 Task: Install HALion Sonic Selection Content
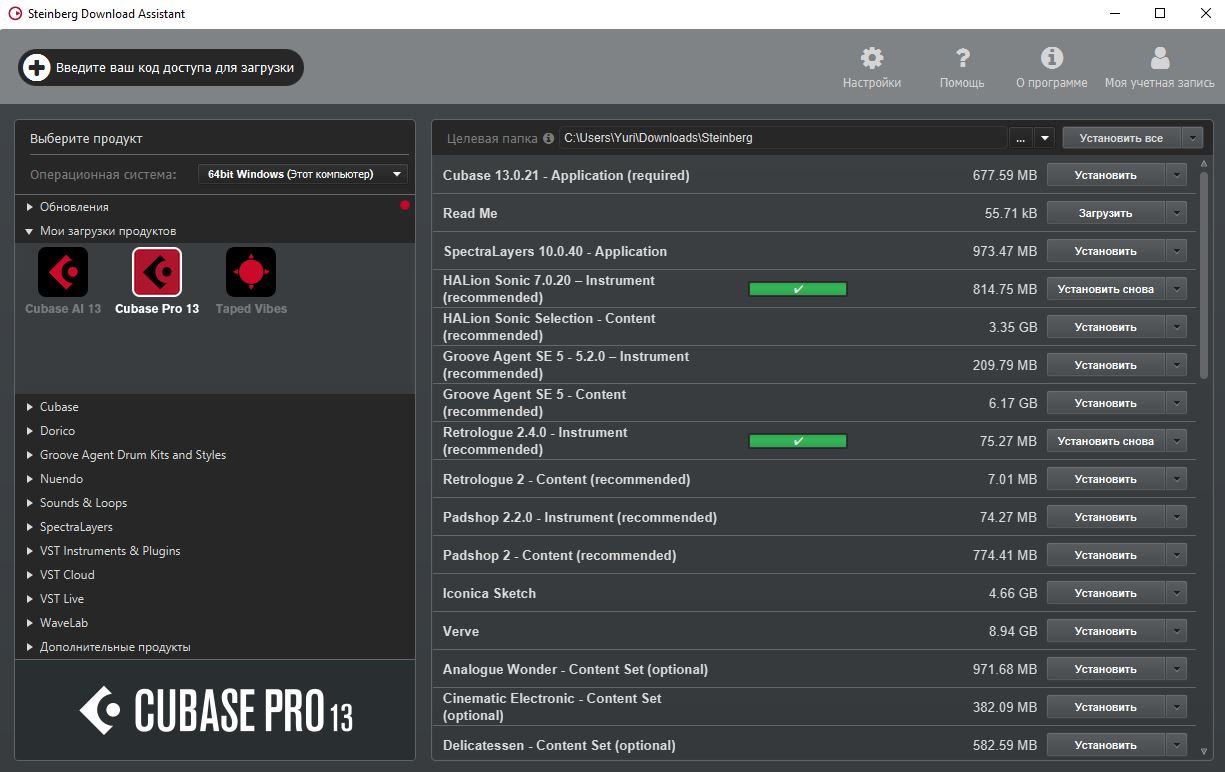[1106, 327]
